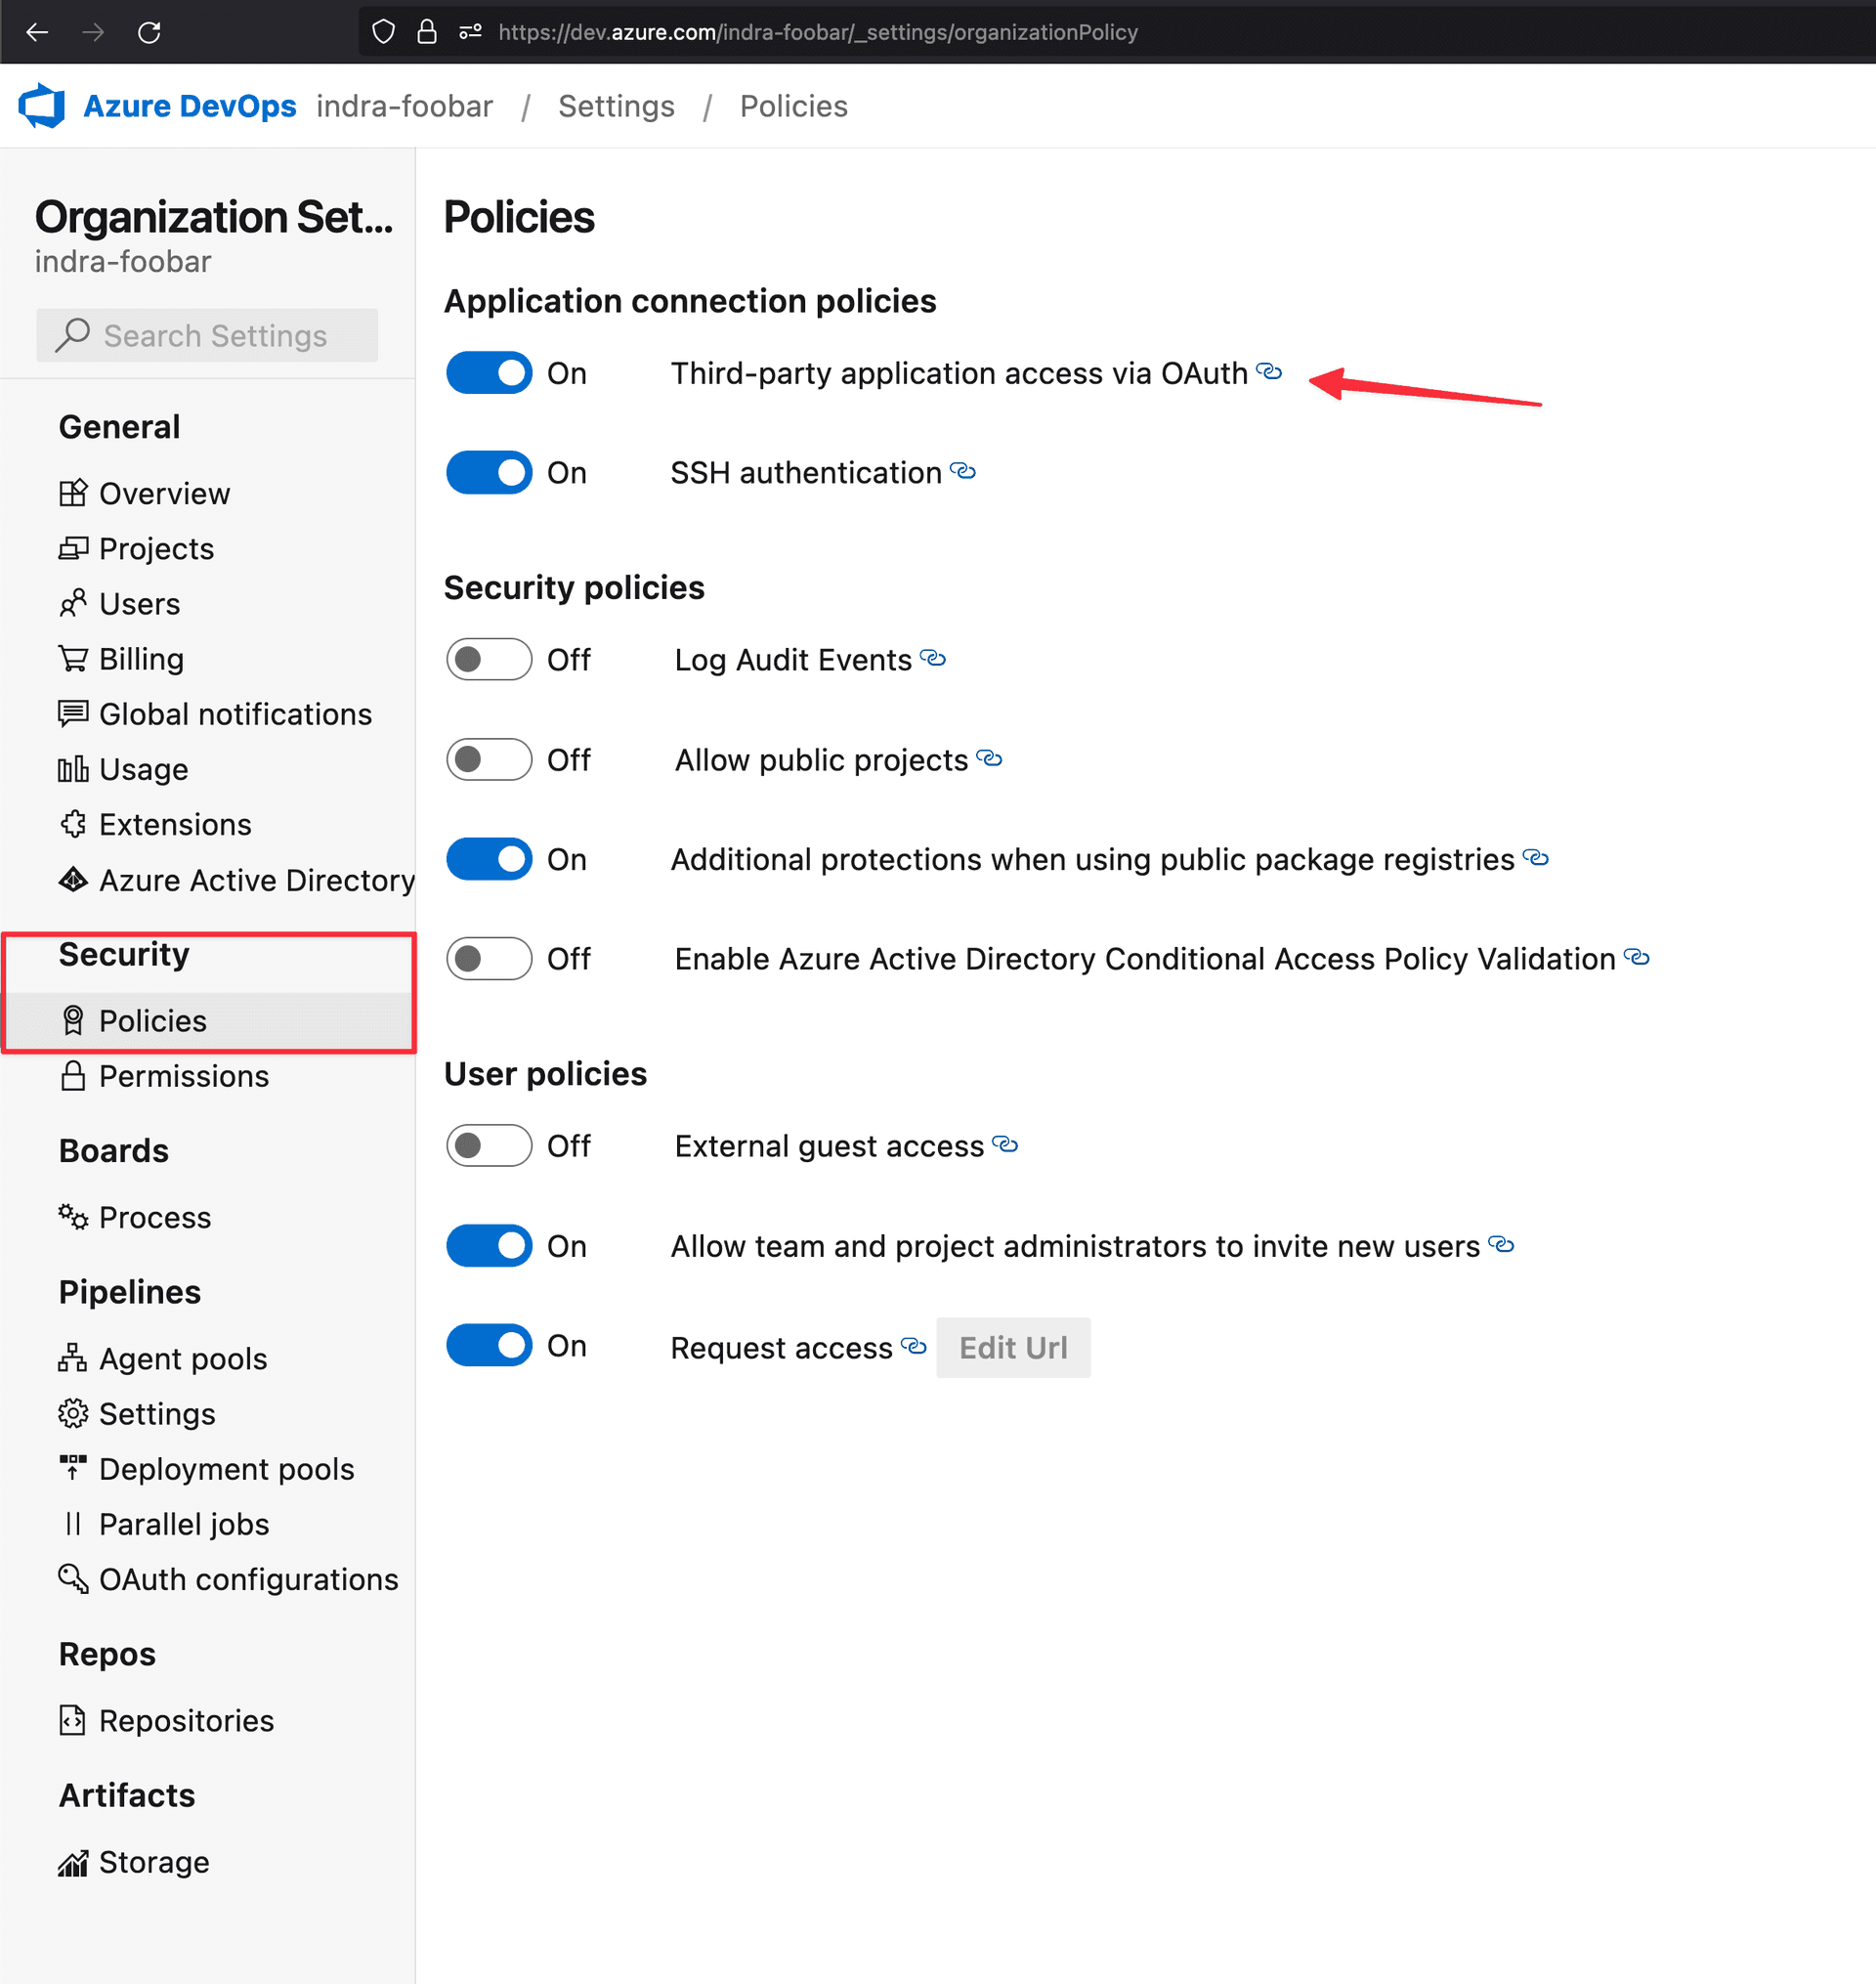Click the link icon beside Log Audit Events
The width and height of the screenshot is (1876, 1984).
click(933, 658)
